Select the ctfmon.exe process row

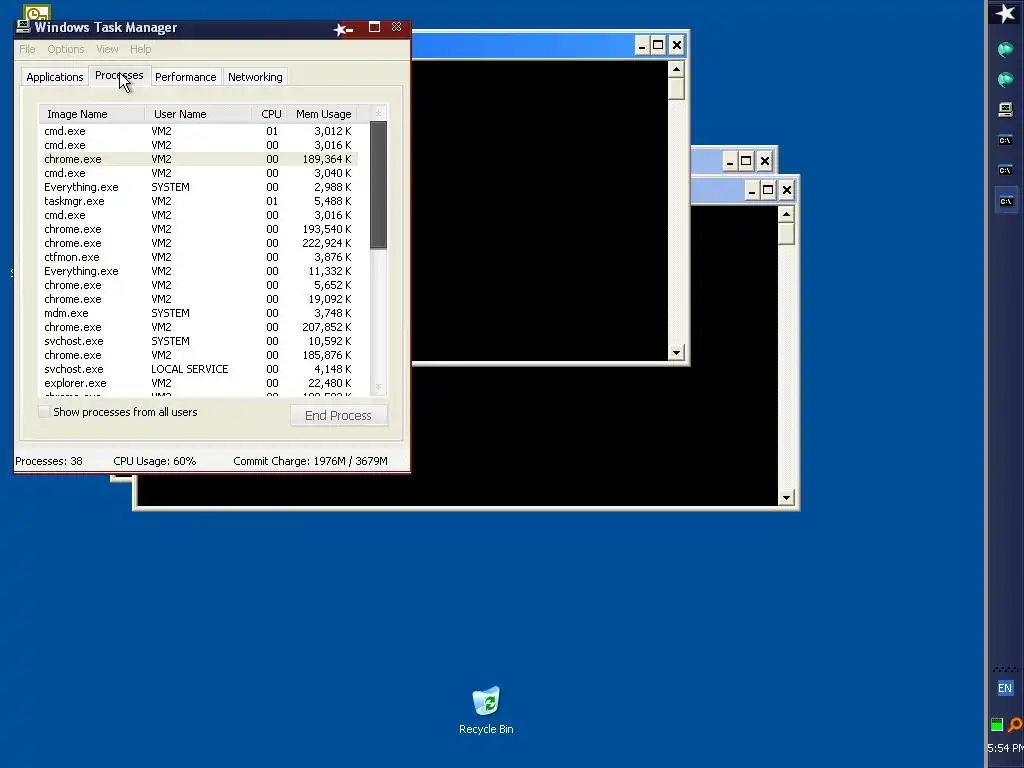pos(199,257)
